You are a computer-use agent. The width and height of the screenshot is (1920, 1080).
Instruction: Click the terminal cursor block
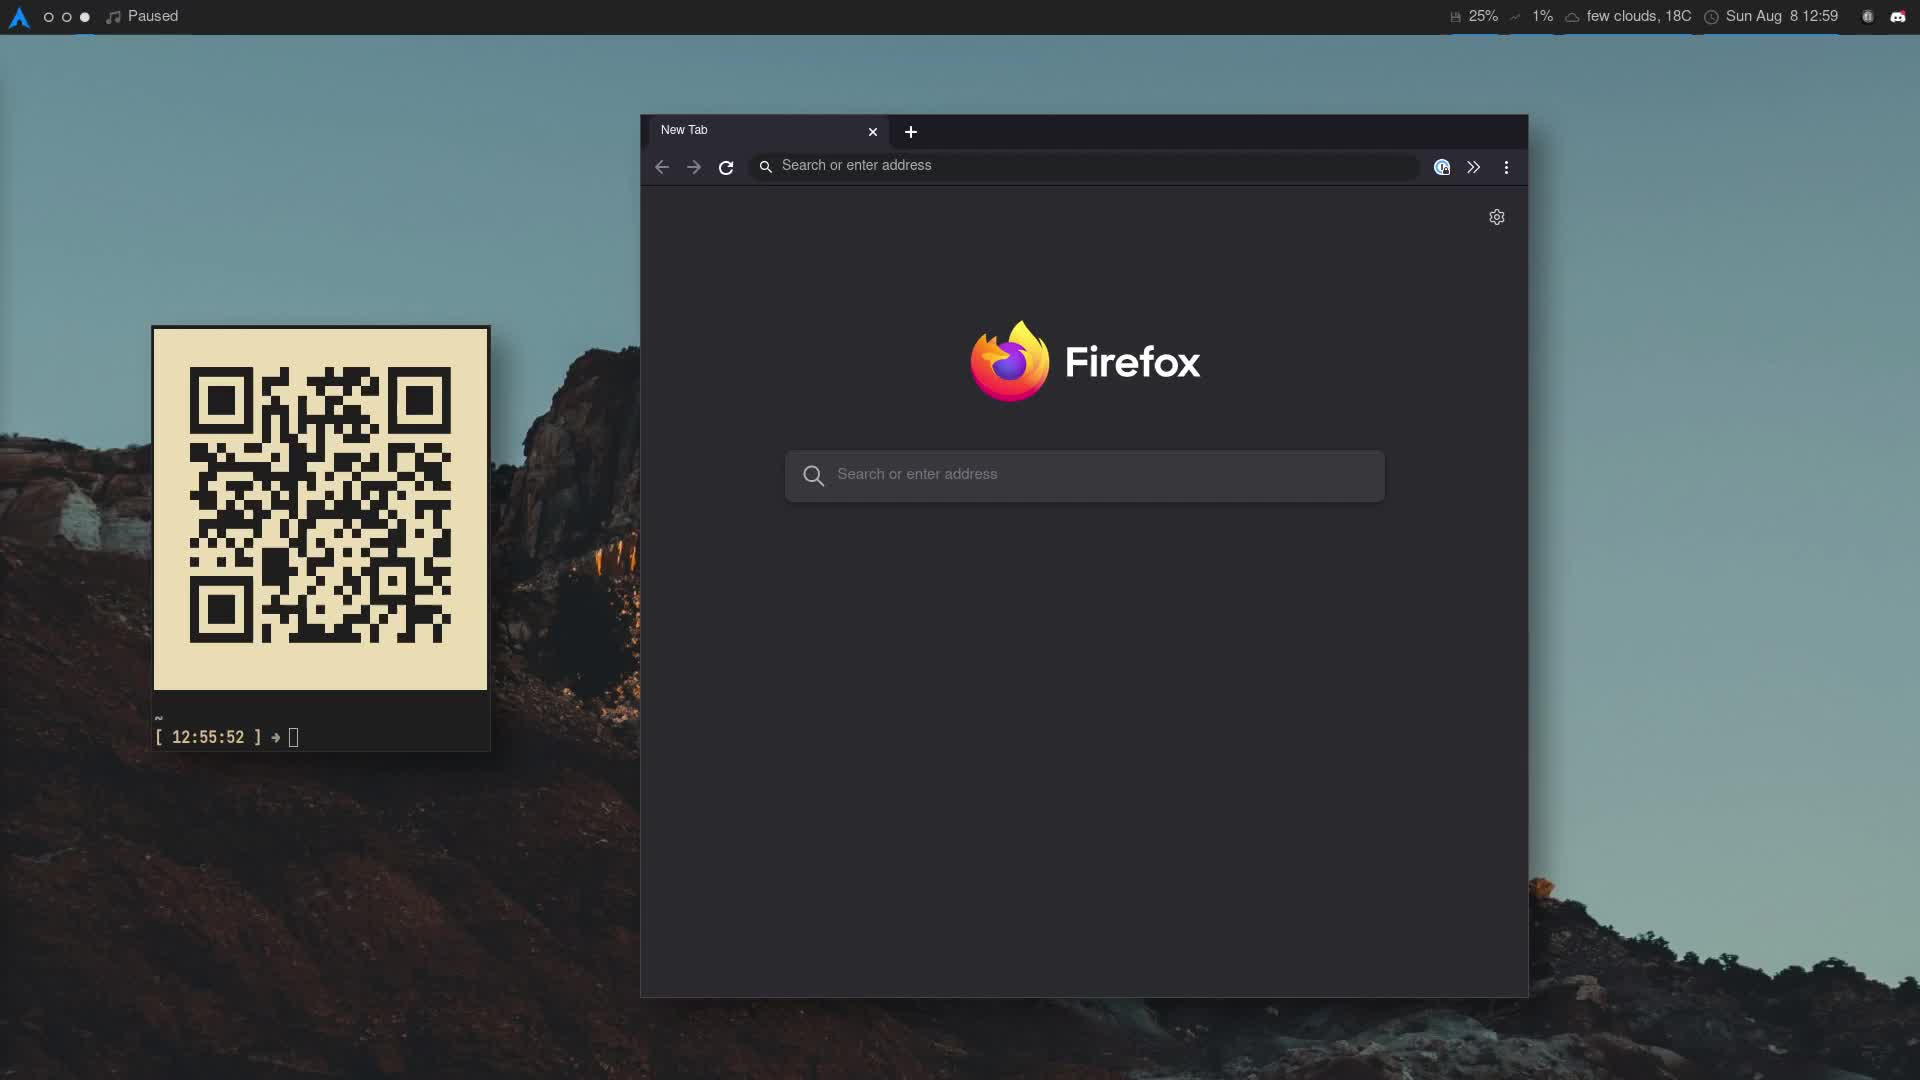(293, 738)
